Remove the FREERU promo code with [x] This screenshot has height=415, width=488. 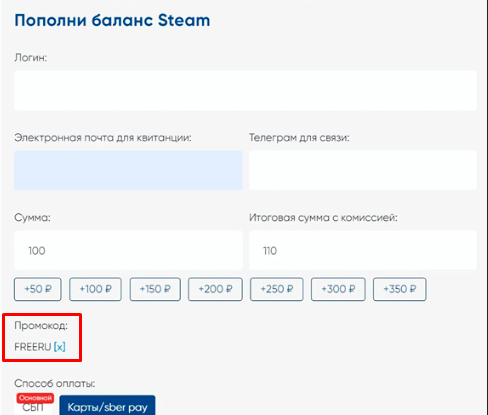pos(60,347)
